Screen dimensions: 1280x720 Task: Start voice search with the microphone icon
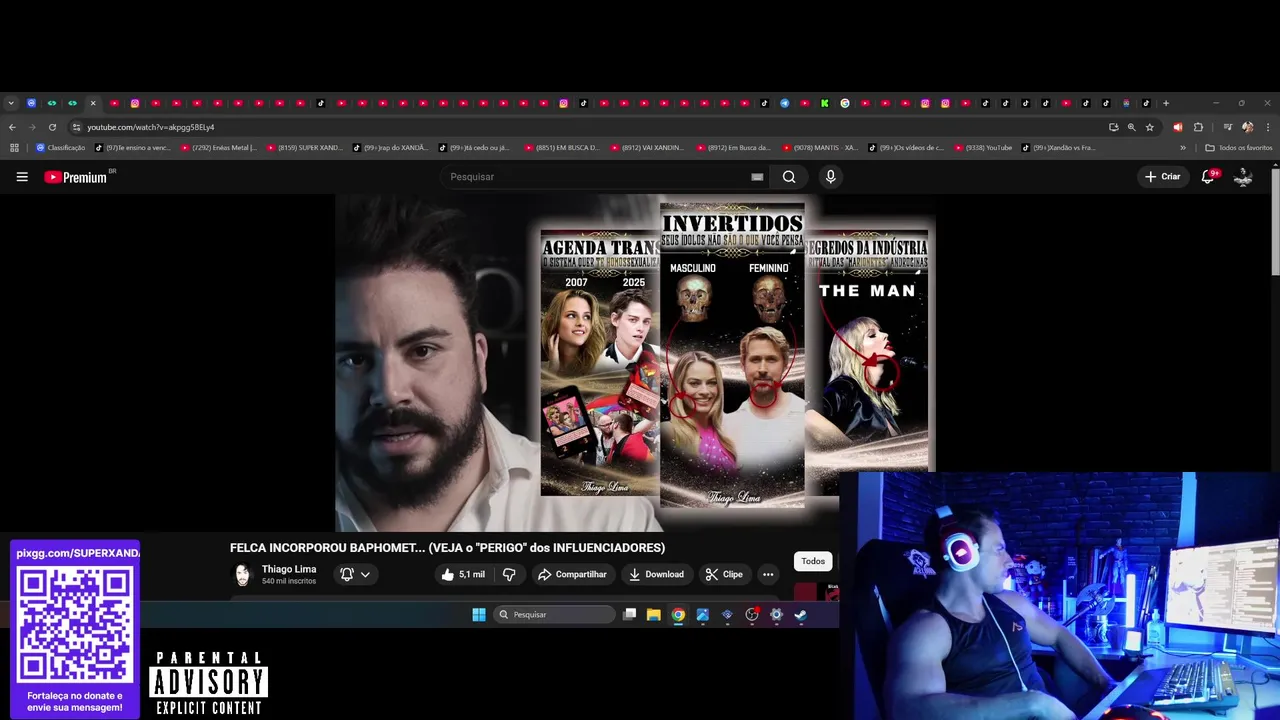tap(830, 177)
